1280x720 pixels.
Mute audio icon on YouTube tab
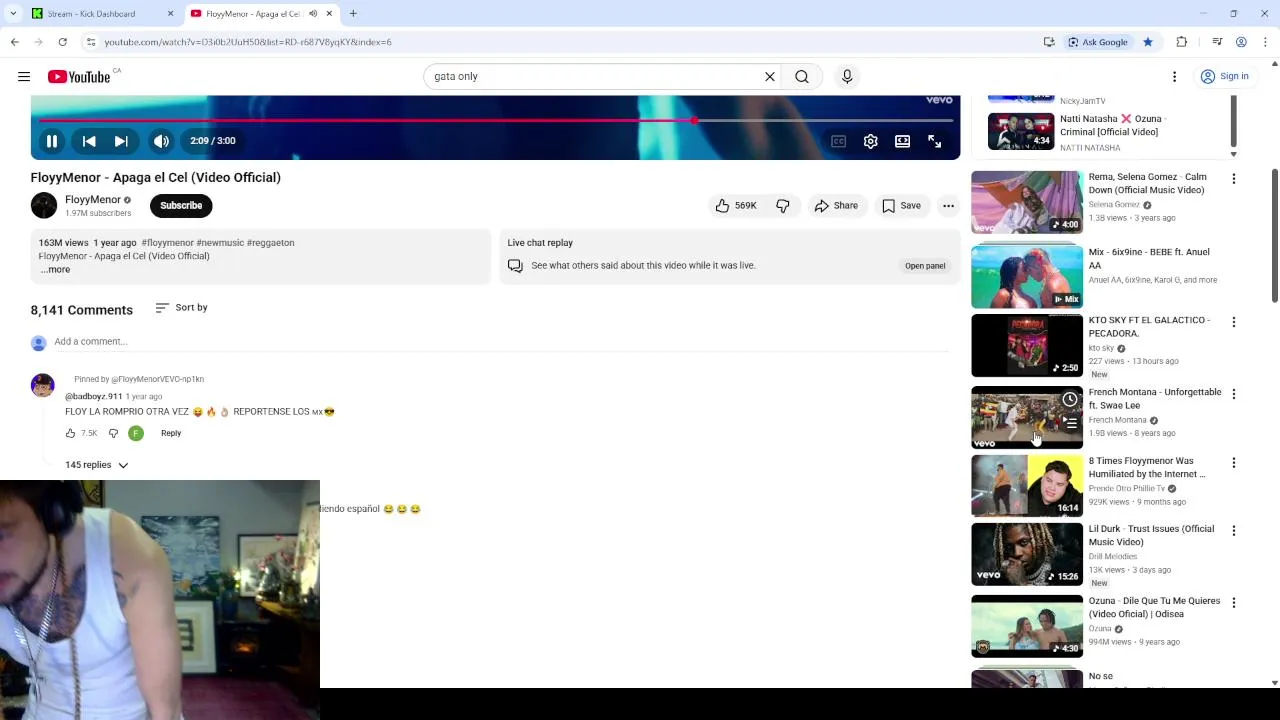313,14
